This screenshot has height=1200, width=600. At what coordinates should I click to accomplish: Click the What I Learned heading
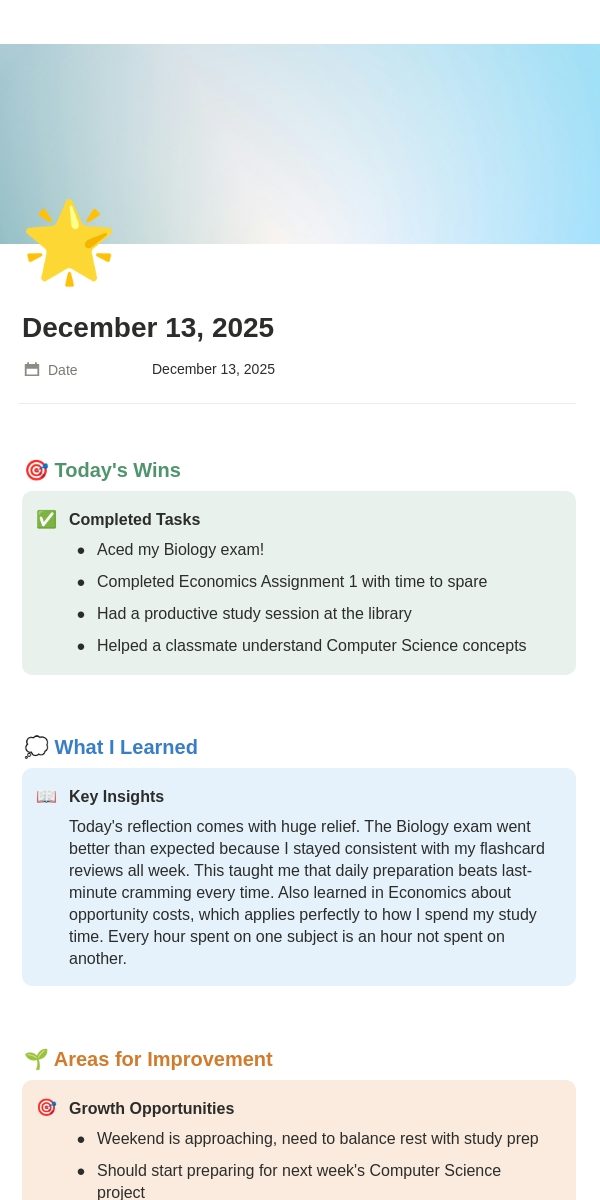click(x=126, y=747)
